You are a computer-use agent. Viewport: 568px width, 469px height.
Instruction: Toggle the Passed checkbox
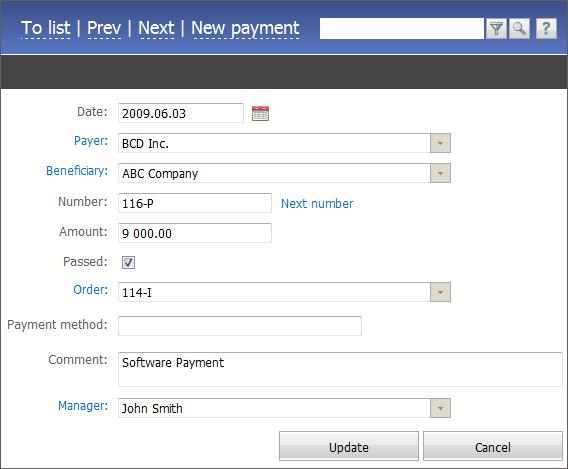[128, 262]
